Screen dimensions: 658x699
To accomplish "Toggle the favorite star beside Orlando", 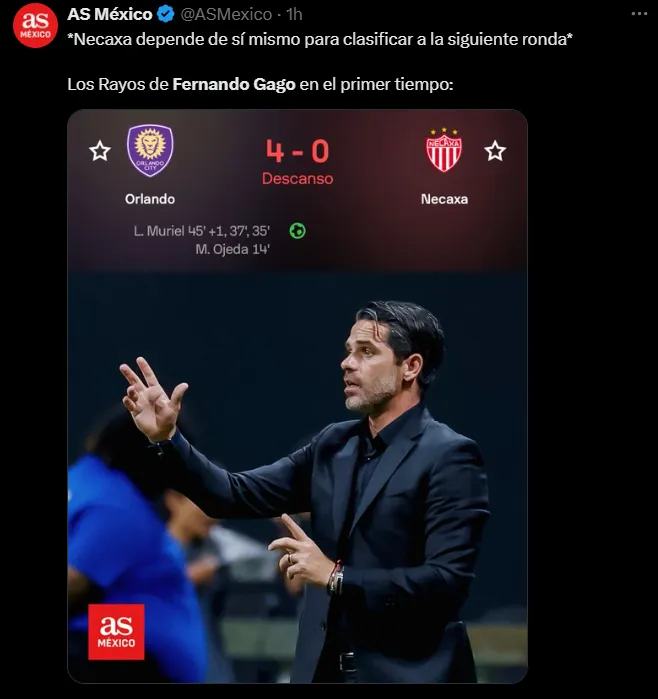I will click(100, 151).
